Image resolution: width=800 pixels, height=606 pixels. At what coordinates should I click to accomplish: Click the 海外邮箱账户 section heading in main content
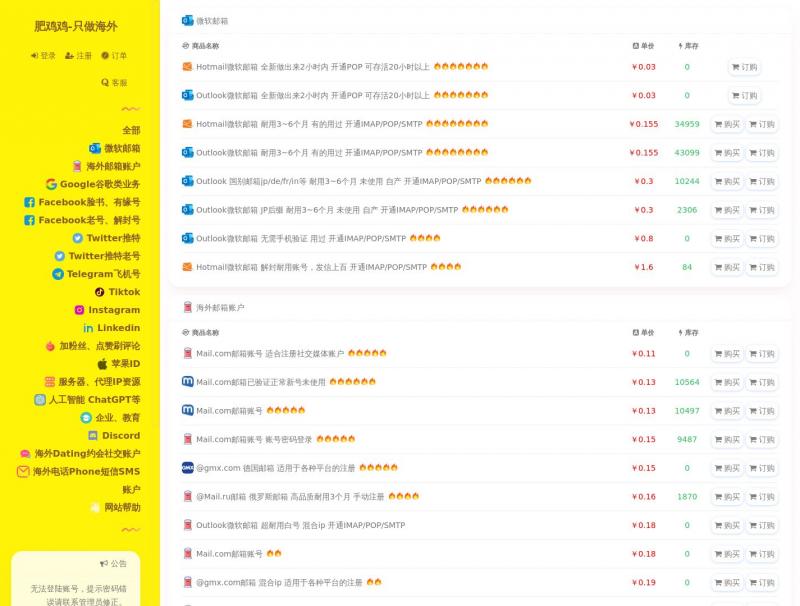point(220,308)
